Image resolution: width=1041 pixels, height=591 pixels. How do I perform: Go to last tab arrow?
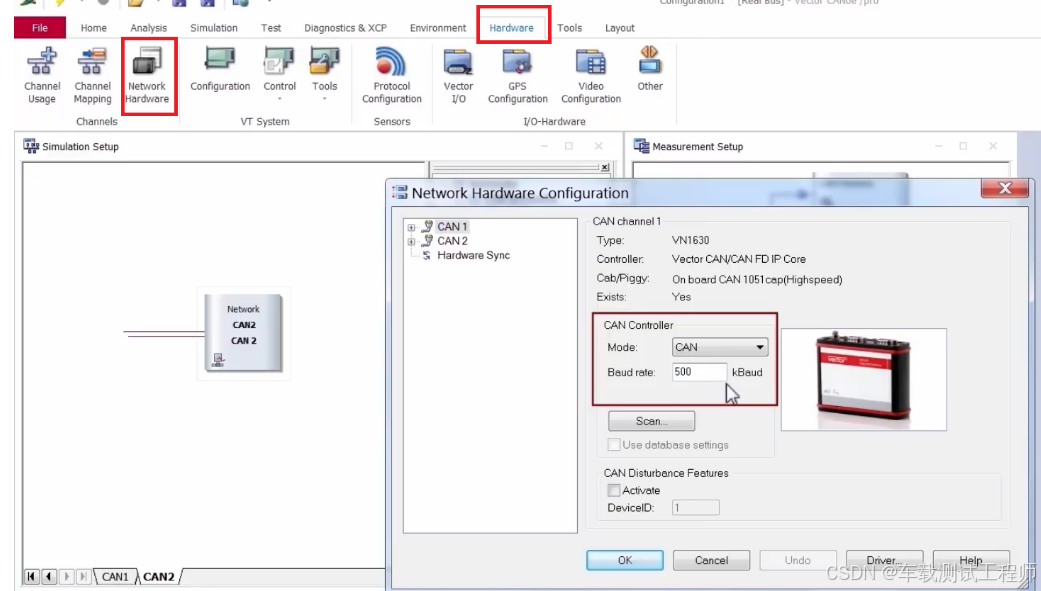coord(84,576)
